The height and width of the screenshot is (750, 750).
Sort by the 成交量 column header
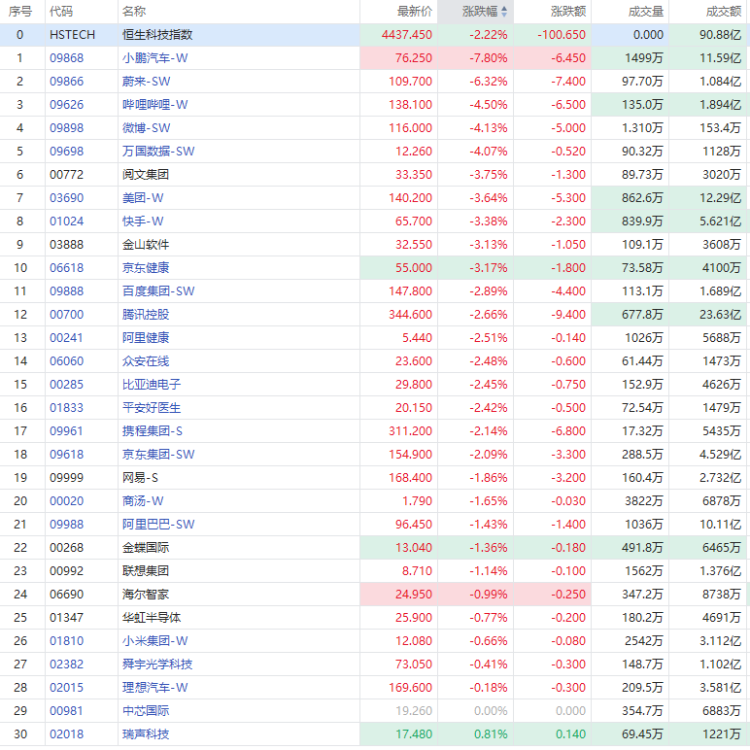point(646,11)
